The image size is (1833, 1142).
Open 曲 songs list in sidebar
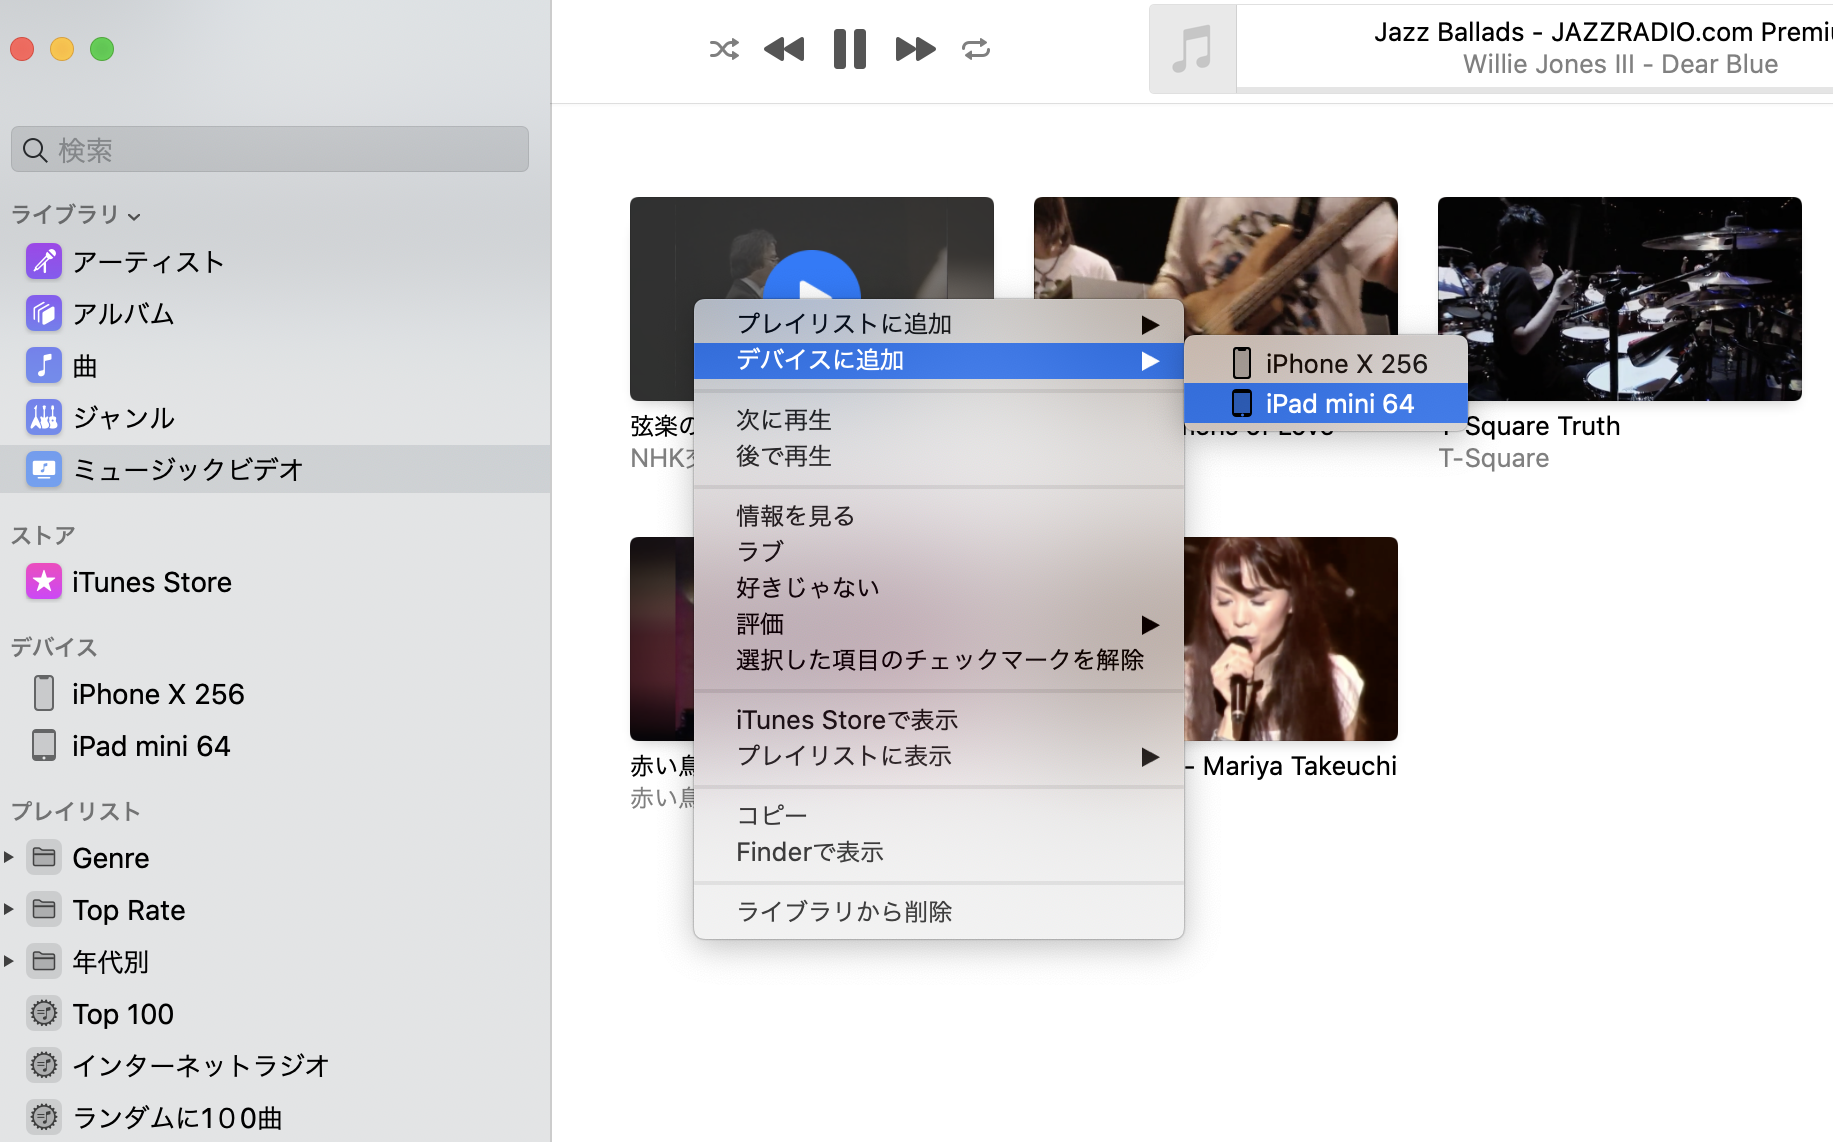275,366
